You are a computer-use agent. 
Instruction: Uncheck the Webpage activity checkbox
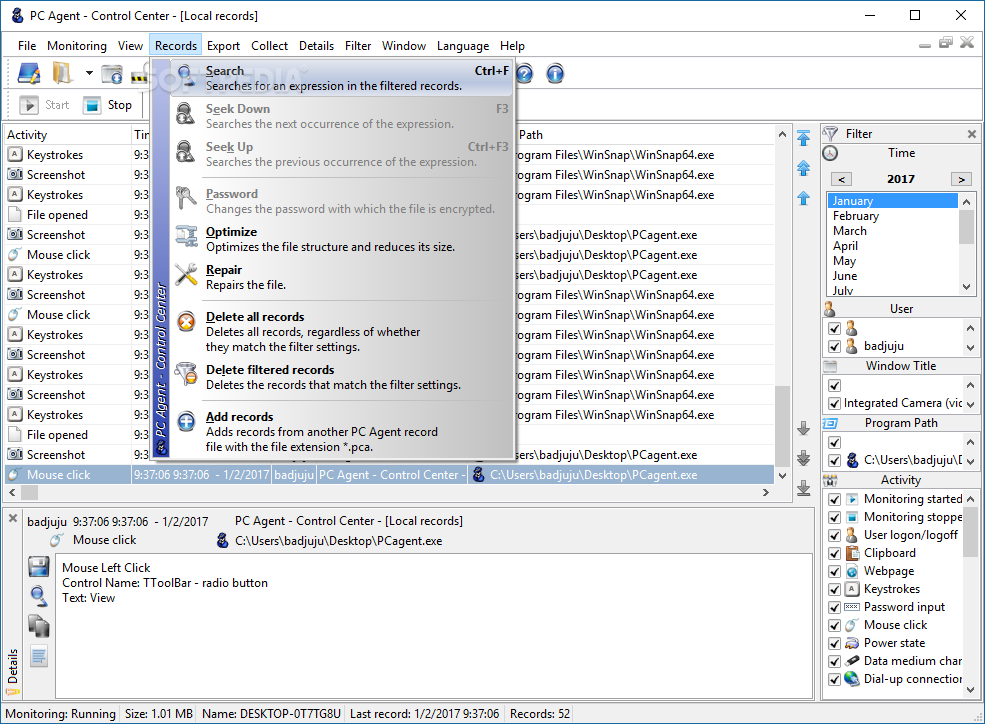834,572
